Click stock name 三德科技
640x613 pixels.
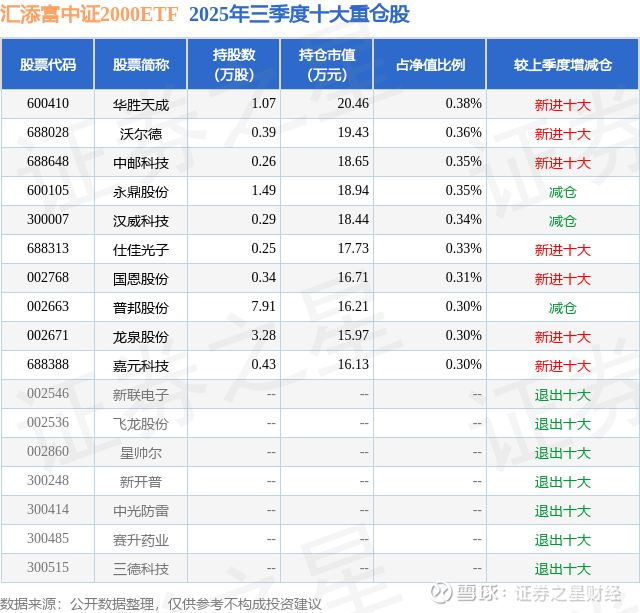[x=141, y=569]
